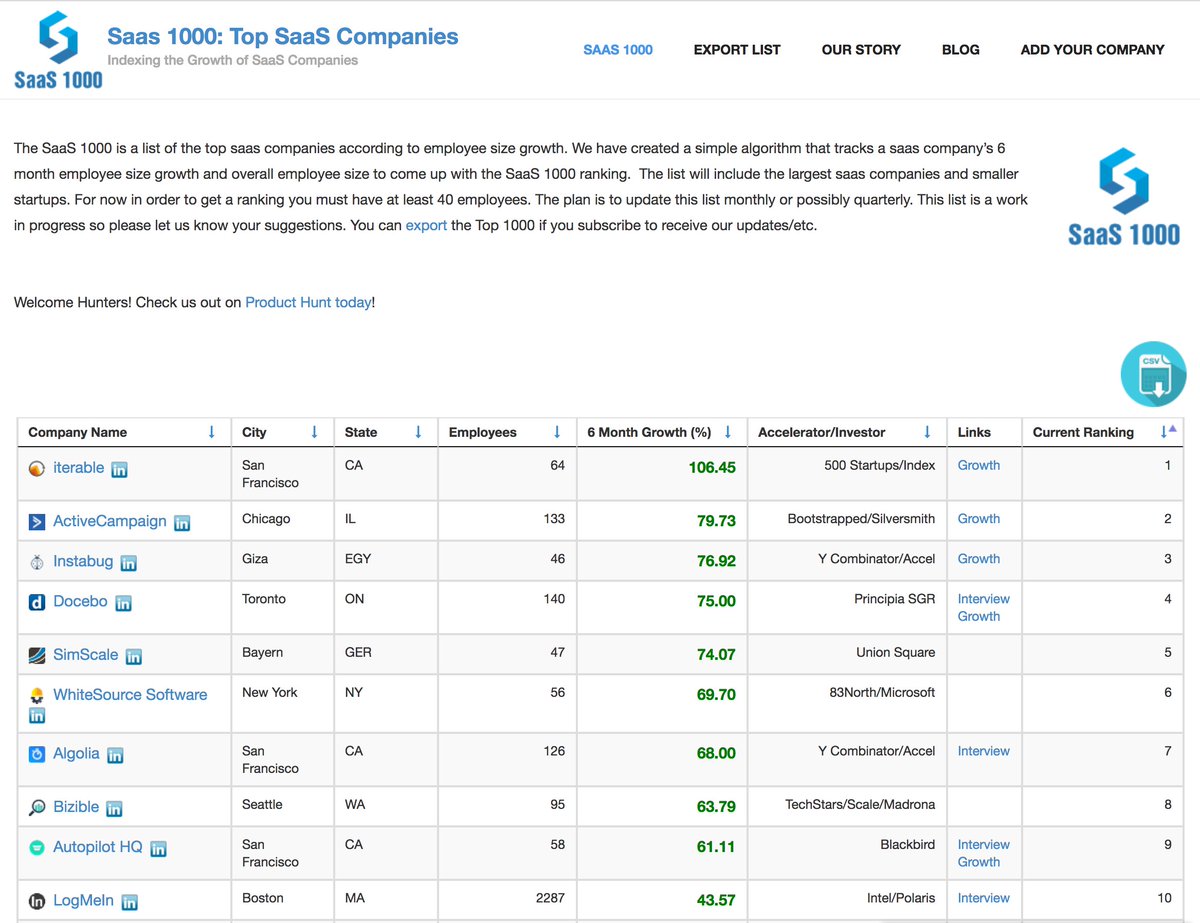Open Algolia's LinkedIn icon
The image size is (1200, 923).
pos(115,756)
